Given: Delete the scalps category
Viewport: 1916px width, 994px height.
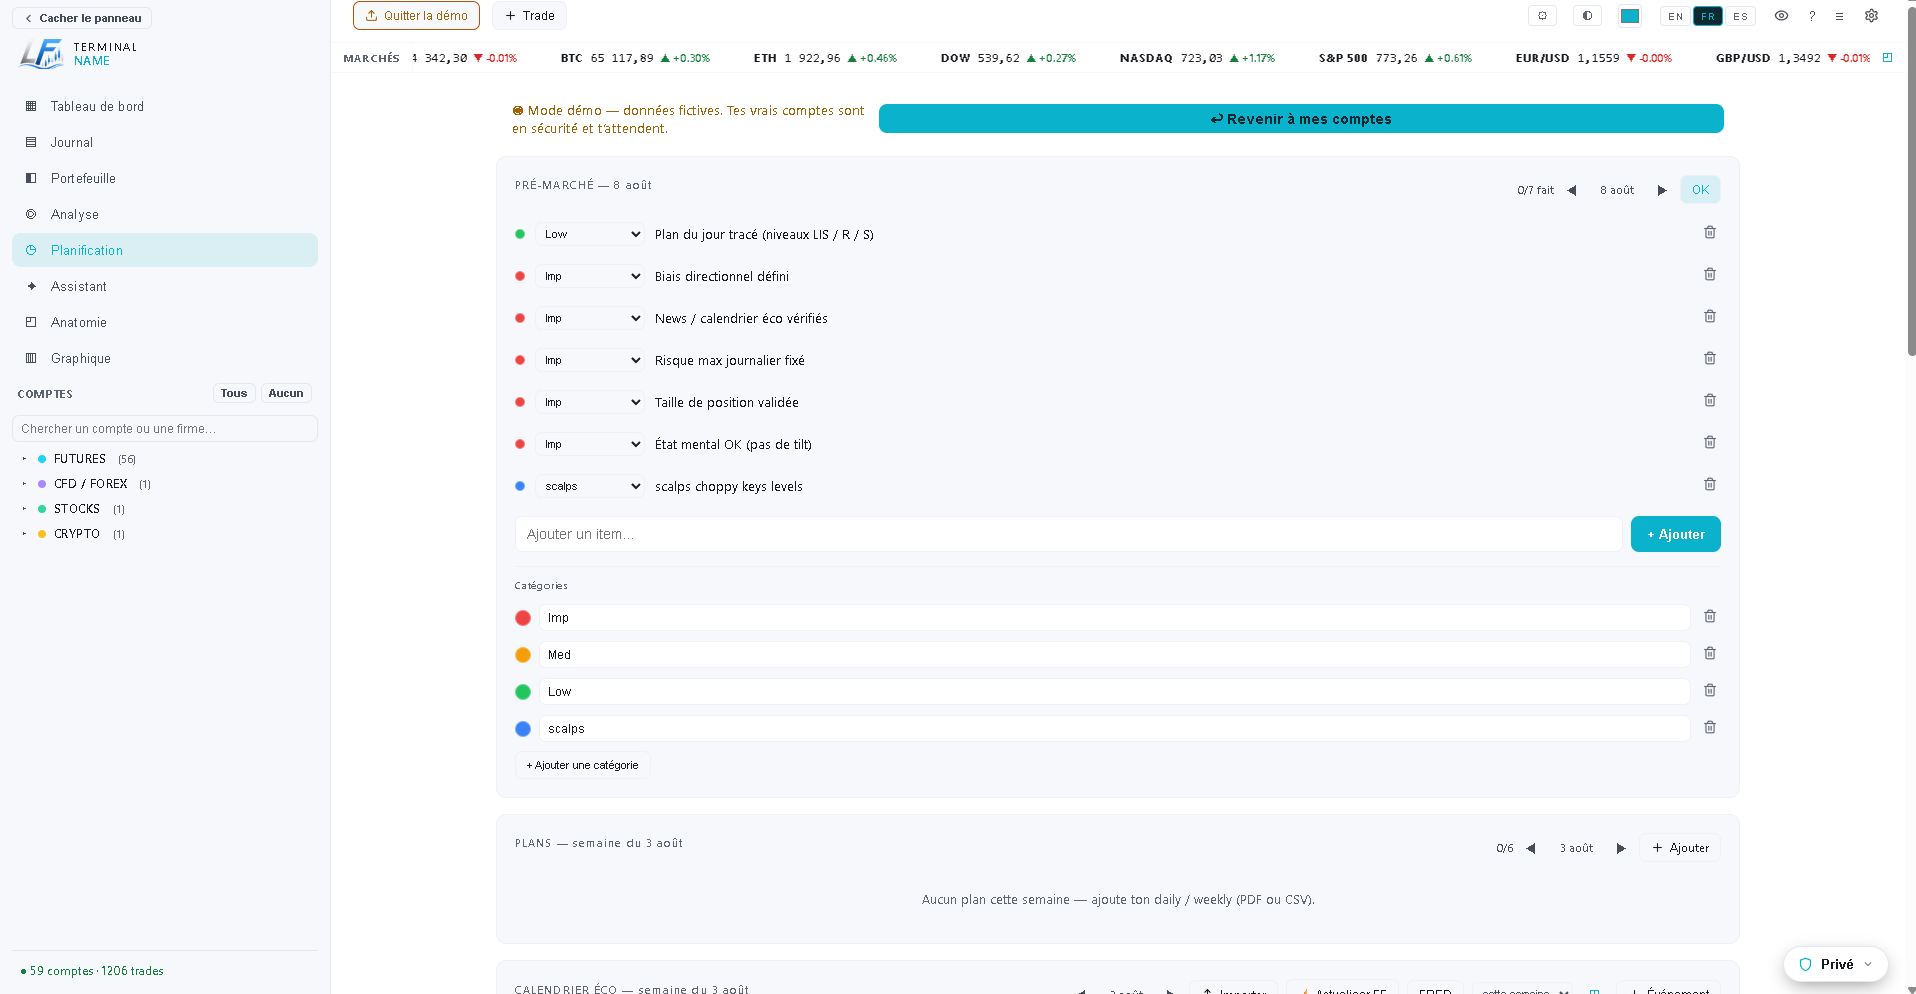Looking at the screenshot, I should point(1709,727).
